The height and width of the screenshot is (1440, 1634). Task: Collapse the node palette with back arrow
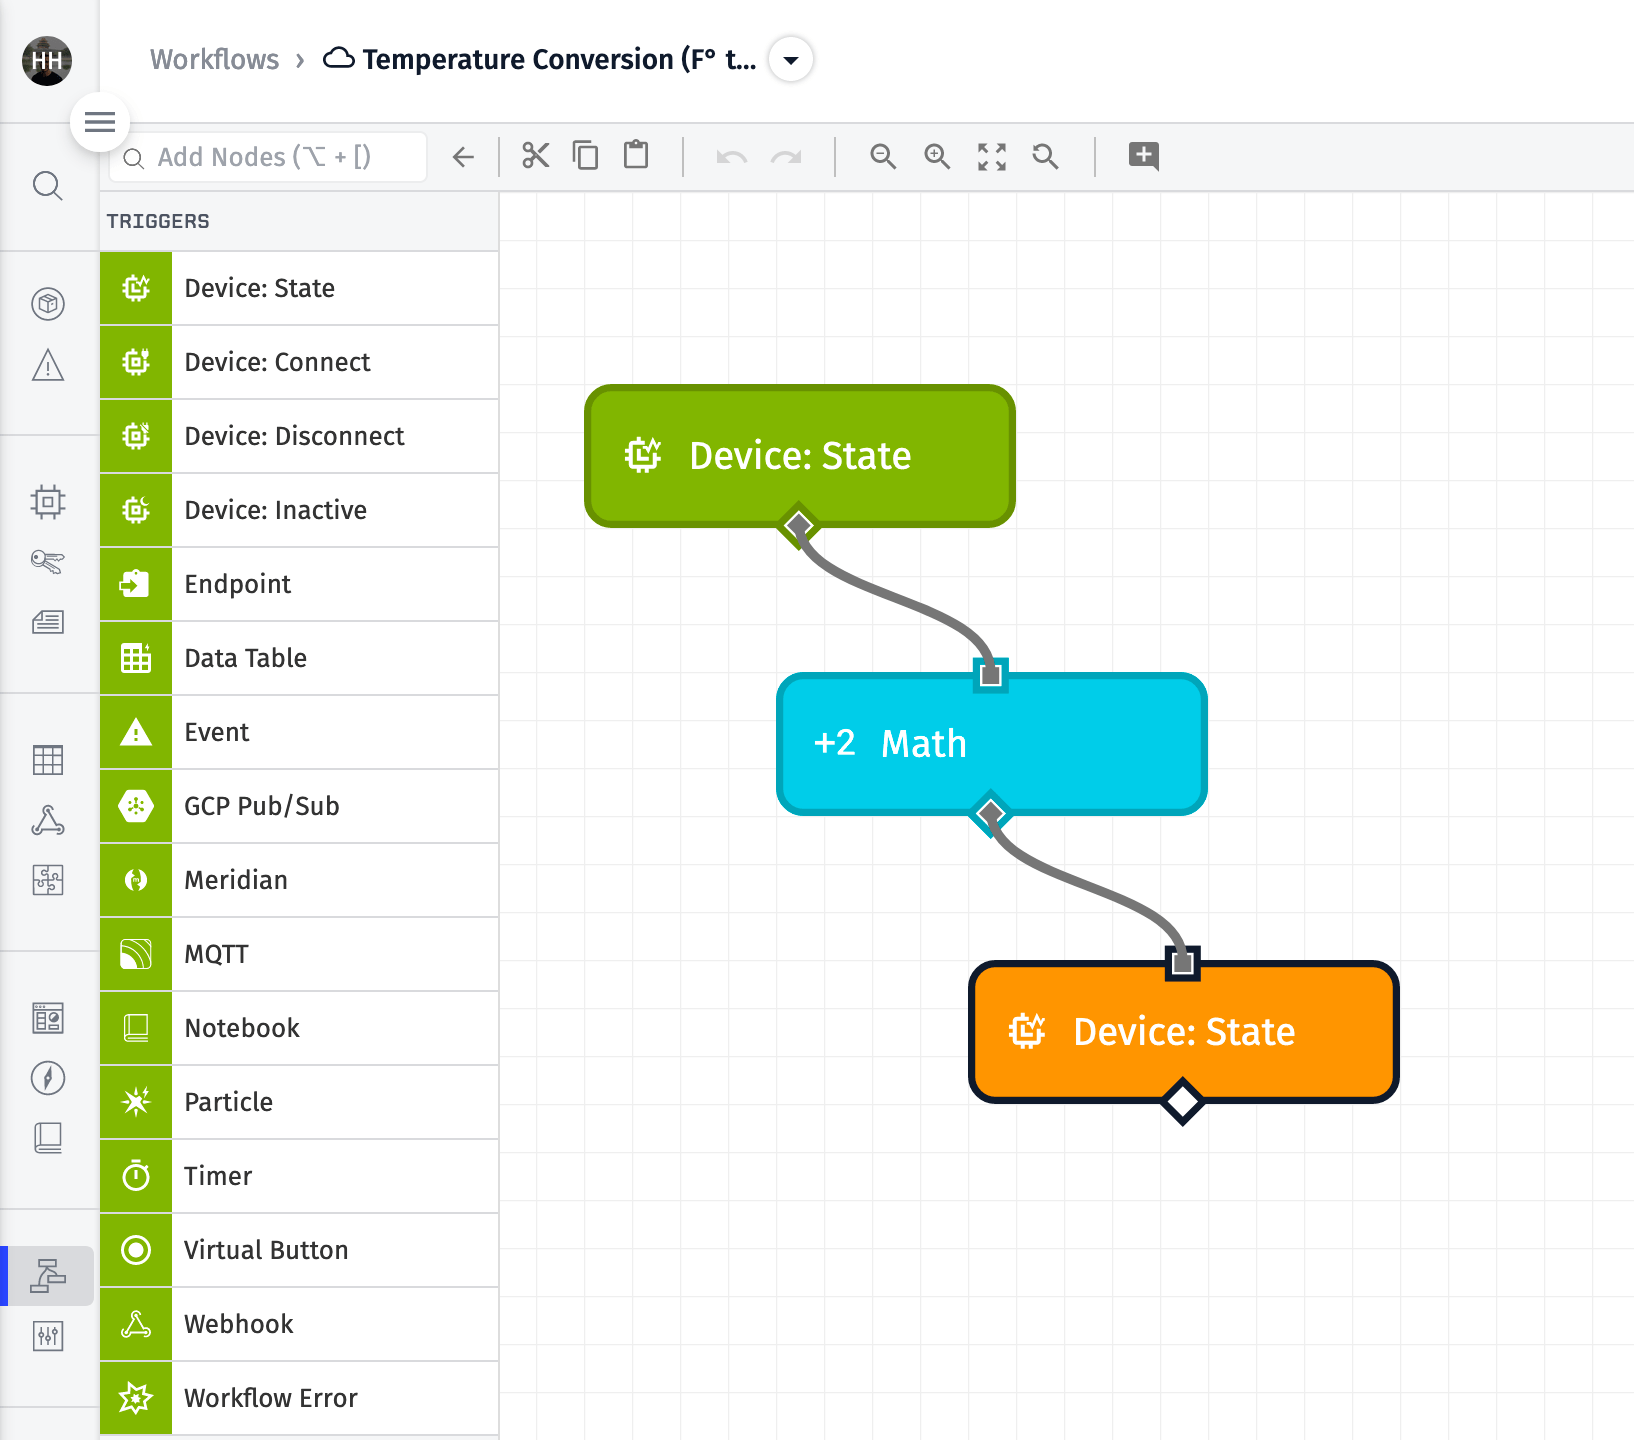pos(463,157)
